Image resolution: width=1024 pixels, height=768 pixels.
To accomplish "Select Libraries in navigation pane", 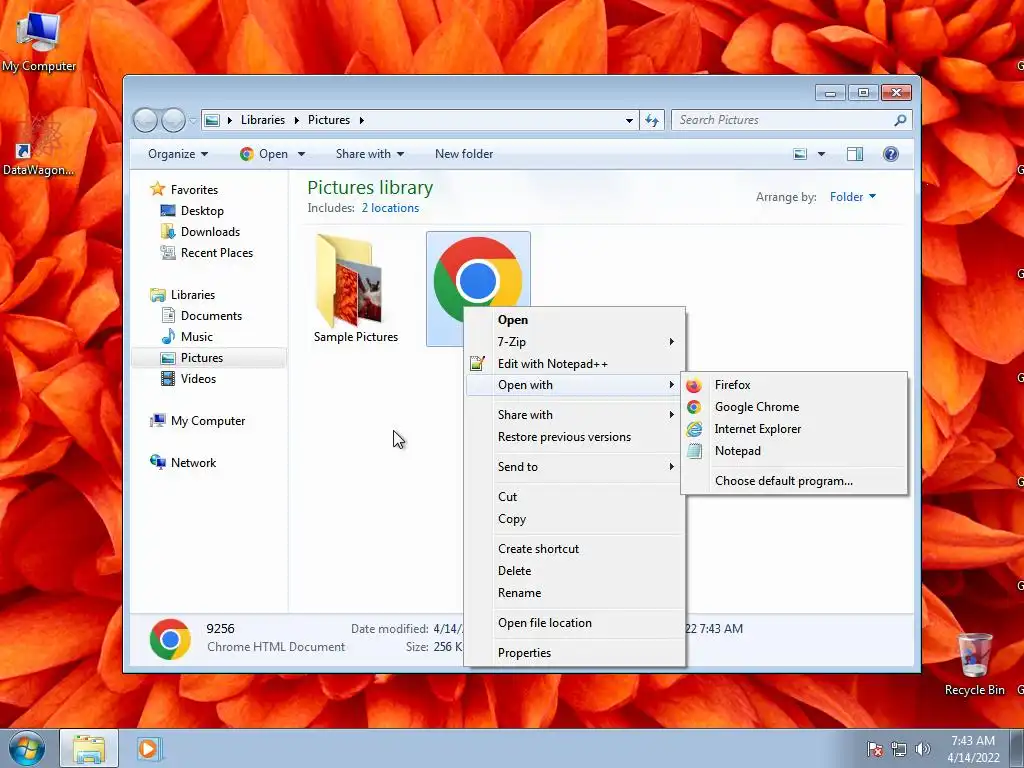I will pyautogui.click(x=192, y=295).
